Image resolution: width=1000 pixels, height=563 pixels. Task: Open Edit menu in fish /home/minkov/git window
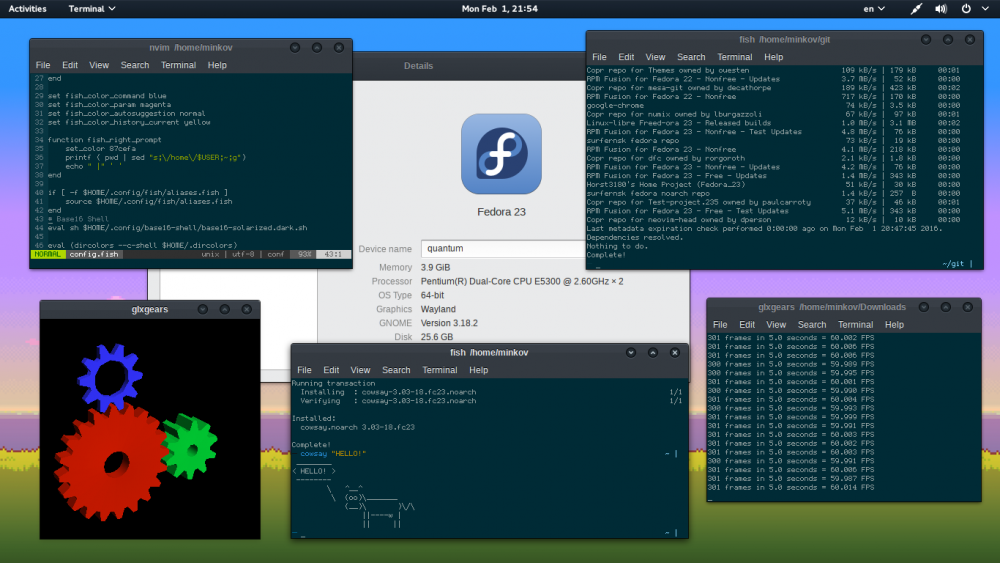(626, 57)
